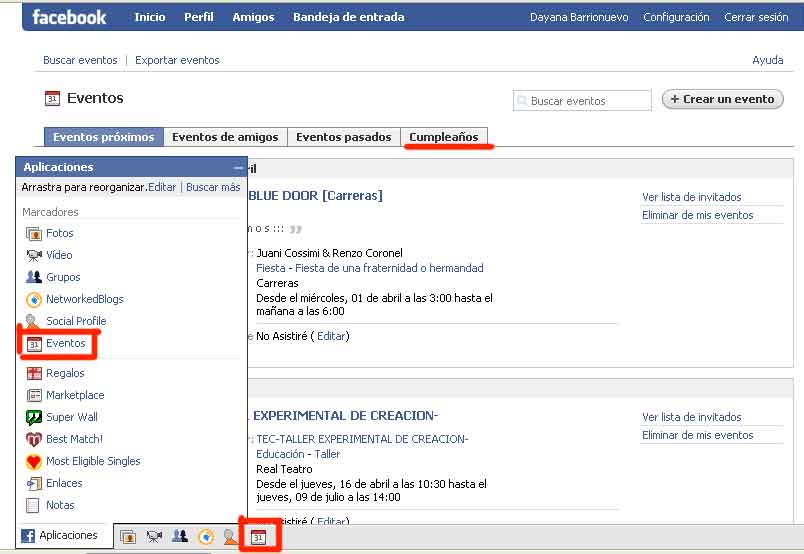The width and height of the screenshot is (804, 554).
Task: Collapse the Aplicaciones panel with minus button
Action: coord(238,168)
